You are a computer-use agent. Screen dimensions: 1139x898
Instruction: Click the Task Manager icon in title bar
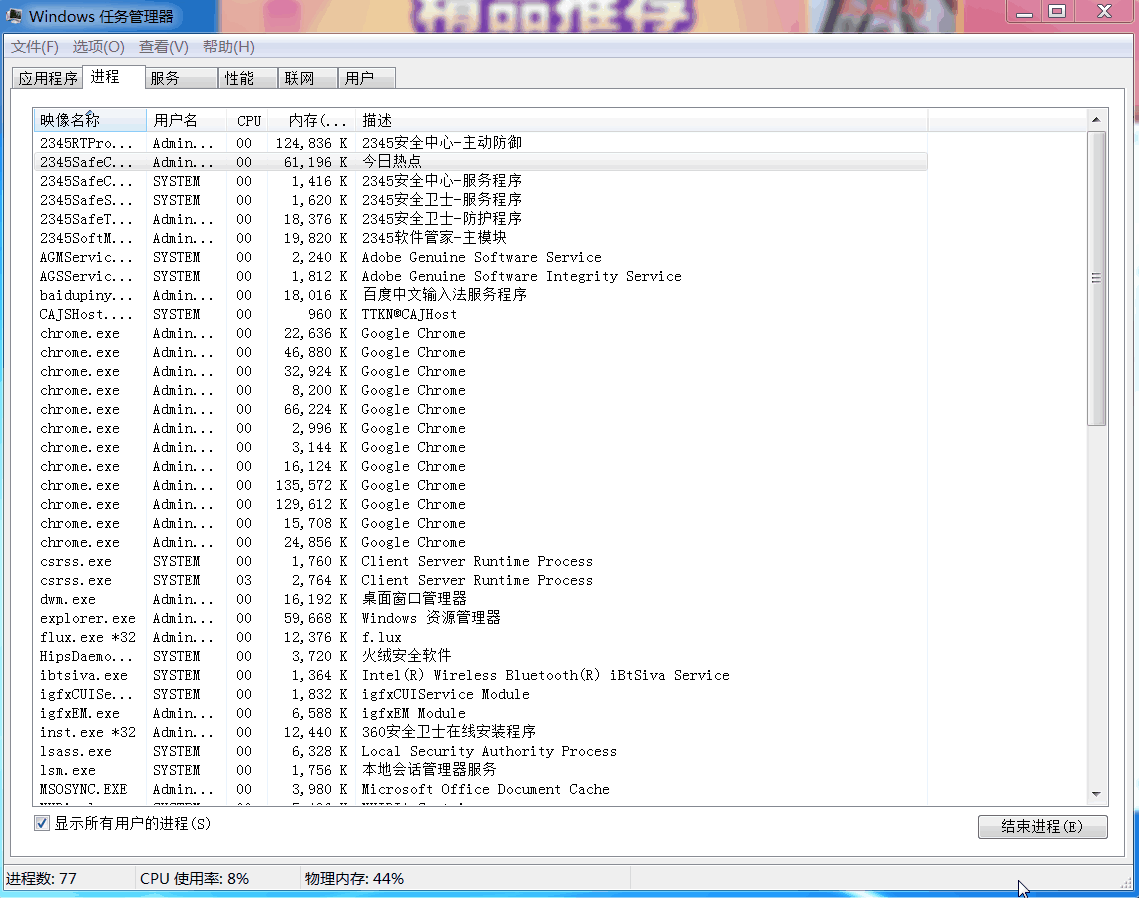(15, 16)
